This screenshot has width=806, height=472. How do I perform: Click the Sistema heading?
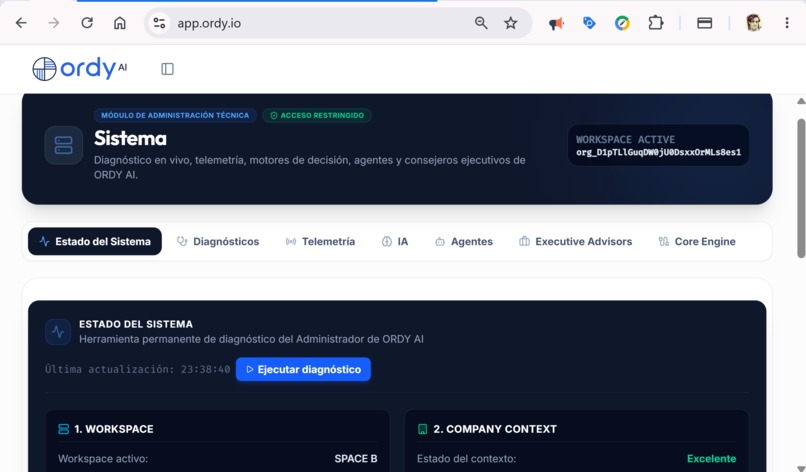click(130, 138)
